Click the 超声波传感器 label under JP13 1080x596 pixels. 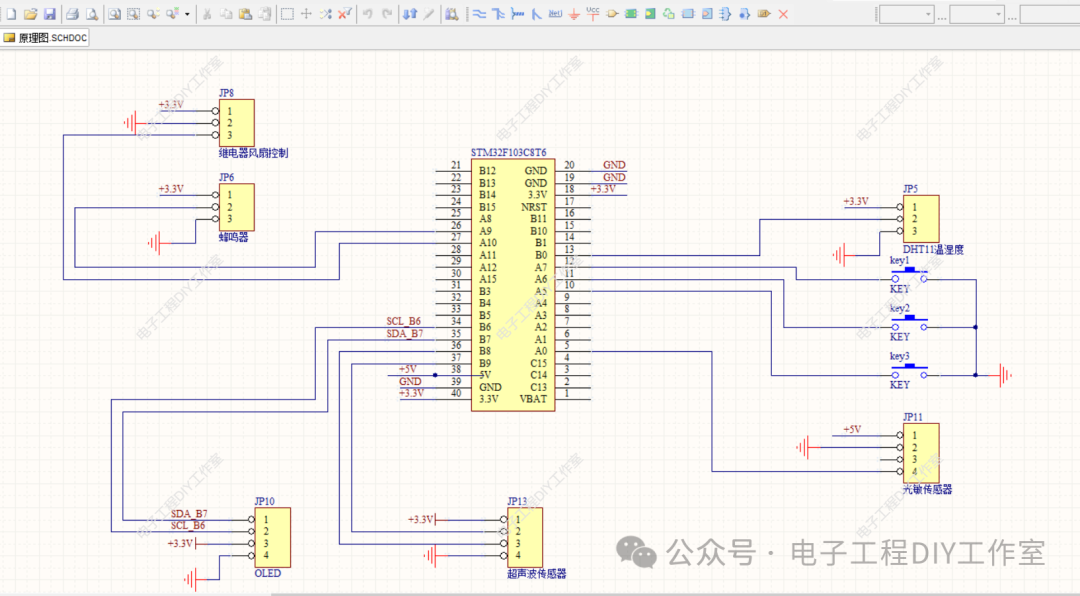(x=537, y=573)
